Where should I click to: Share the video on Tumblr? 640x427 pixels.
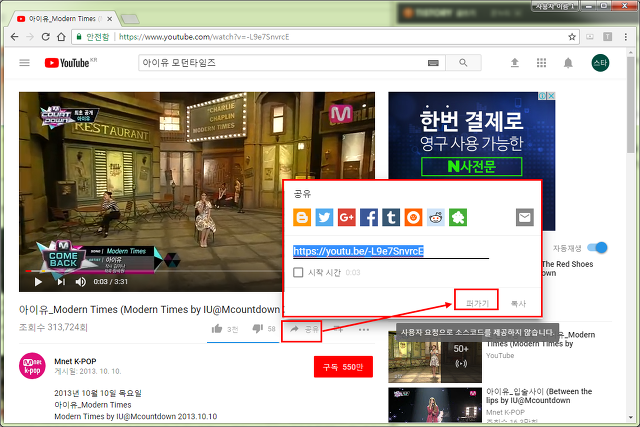click(x=391, y=217)
